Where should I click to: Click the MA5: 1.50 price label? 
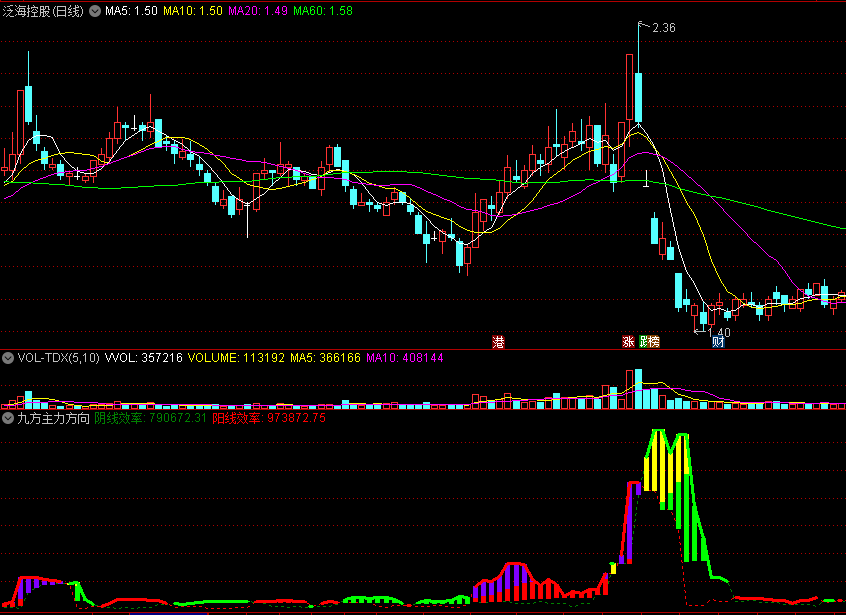pyautogui.click(x=131, y=11)
